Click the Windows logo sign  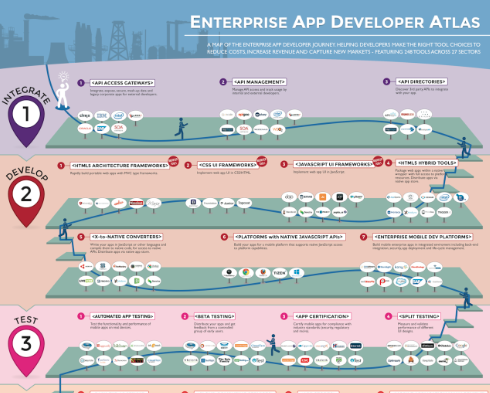296,273
